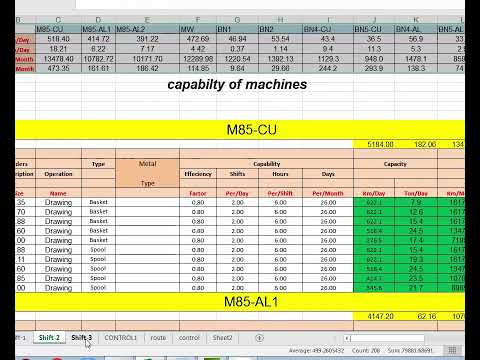The width and height of the screenshot is (480, 360).
Task: Select the green Ton/Day cell 12.6
Action: [416, 212]
